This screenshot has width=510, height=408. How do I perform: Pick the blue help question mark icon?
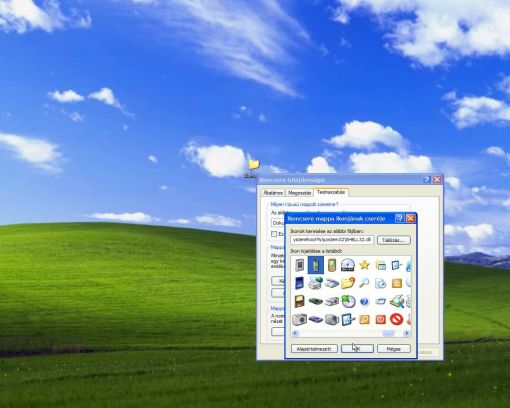(x=364, y=302)
